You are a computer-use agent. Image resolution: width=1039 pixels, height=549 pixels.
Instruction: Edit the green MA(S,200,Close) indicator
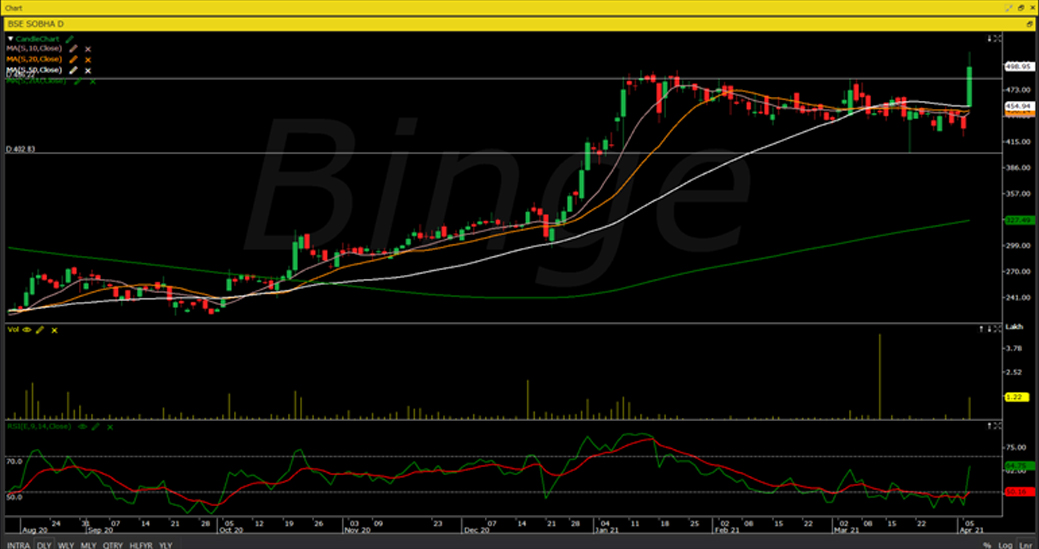(79, 81)
